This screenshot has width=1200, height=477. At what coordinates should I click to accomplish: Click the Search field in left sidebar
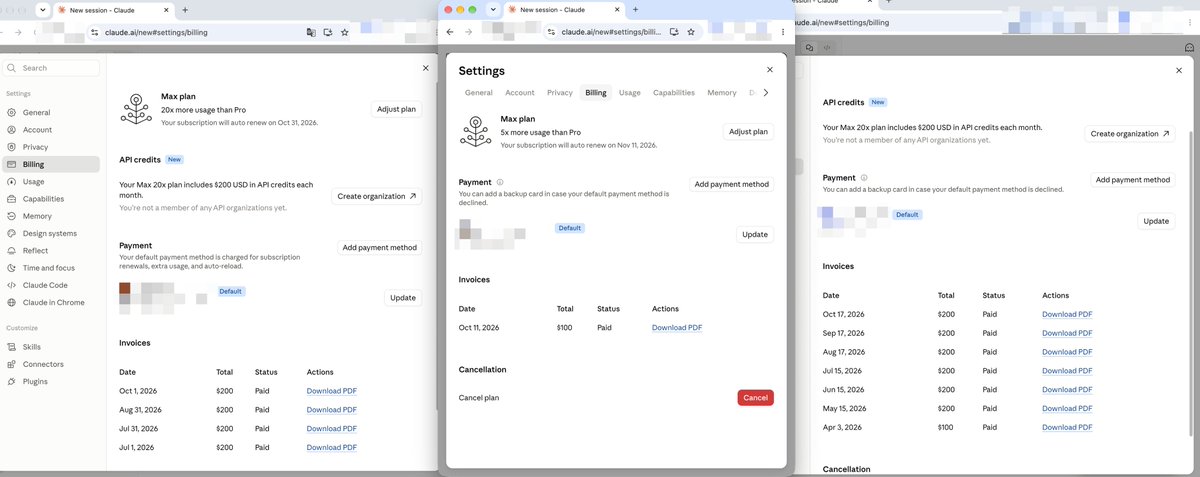tap(51, 68)
